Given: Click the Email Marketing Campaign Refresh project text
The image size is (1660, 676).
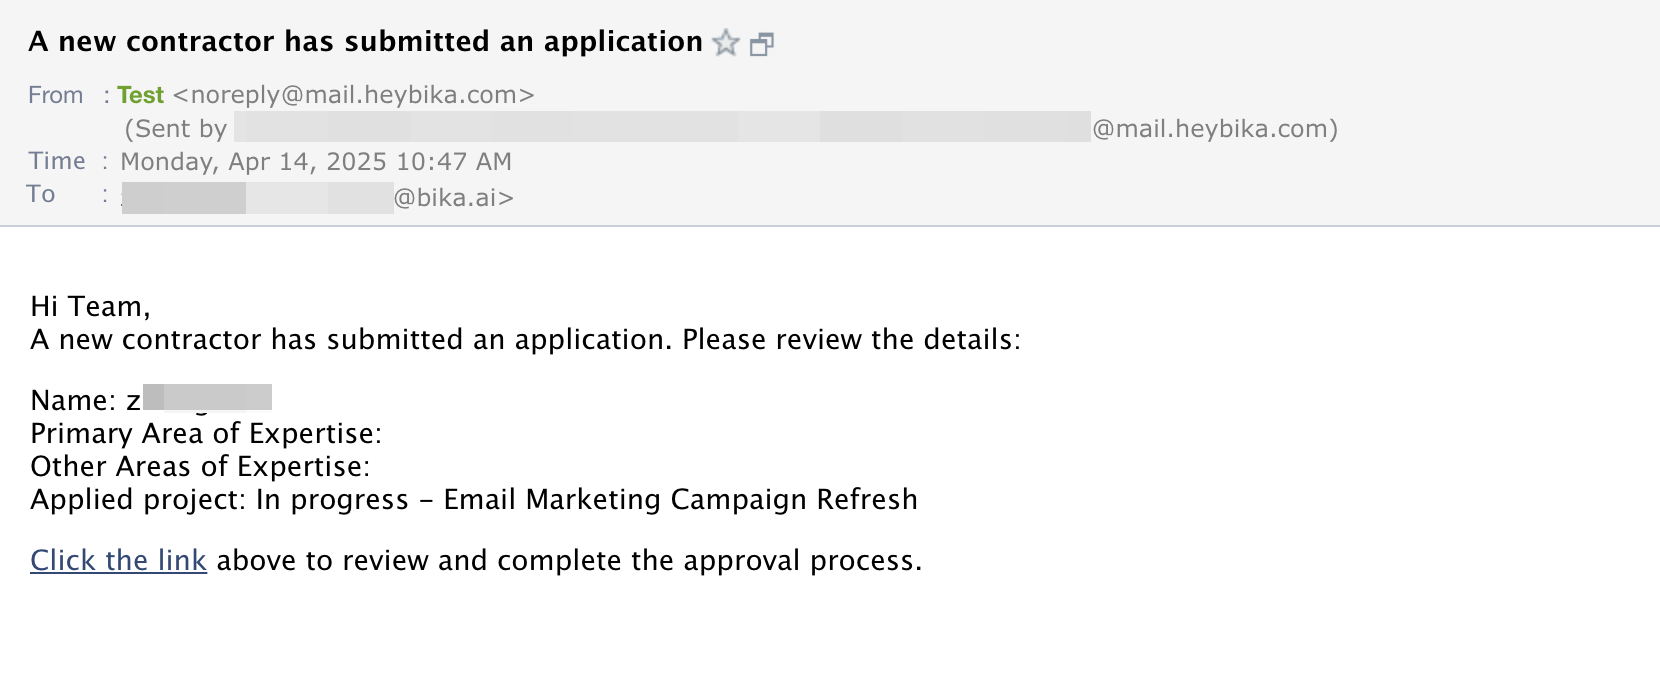Looking at the screenshot, I should coord(680,499).
